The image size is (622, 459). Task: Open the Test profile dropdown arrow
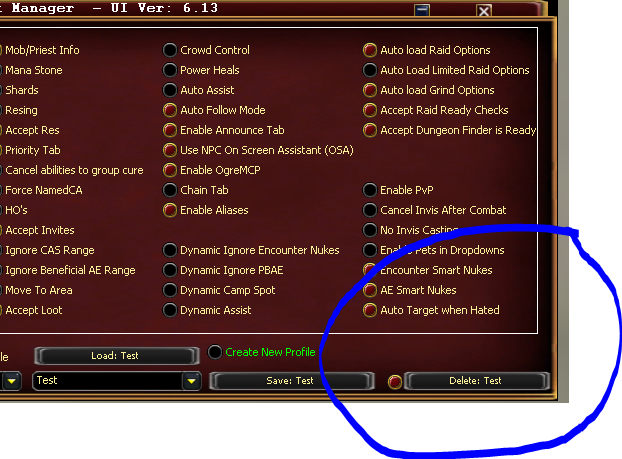tap(192, 381)
